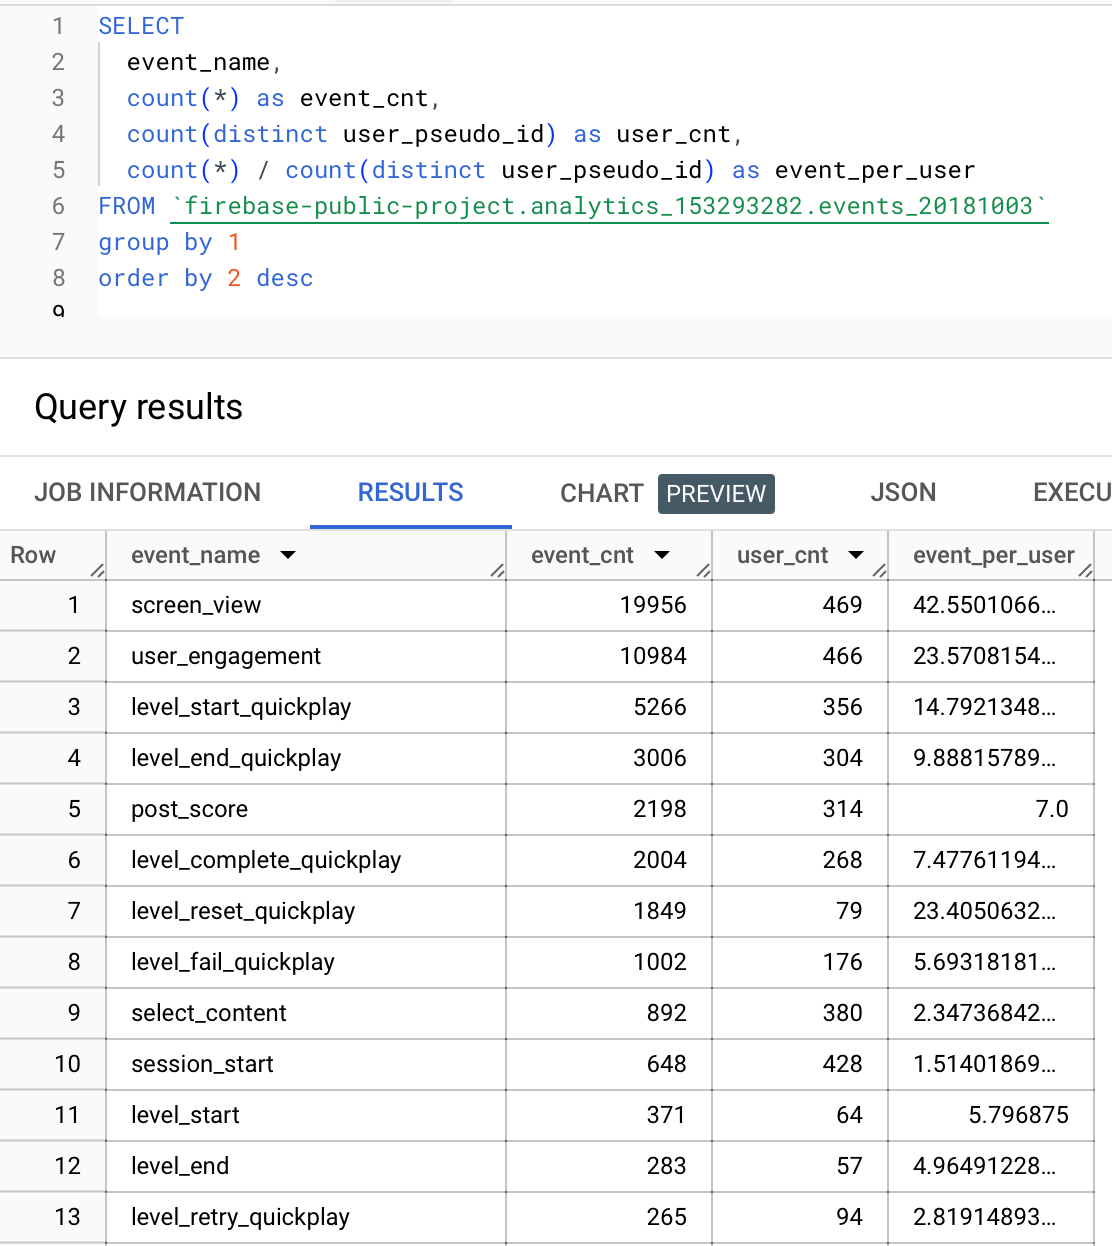This screenshot has height=1246, width=1112.
Task: Open the CHART PREVIEW tab
Action: click(x=667, y=493)
